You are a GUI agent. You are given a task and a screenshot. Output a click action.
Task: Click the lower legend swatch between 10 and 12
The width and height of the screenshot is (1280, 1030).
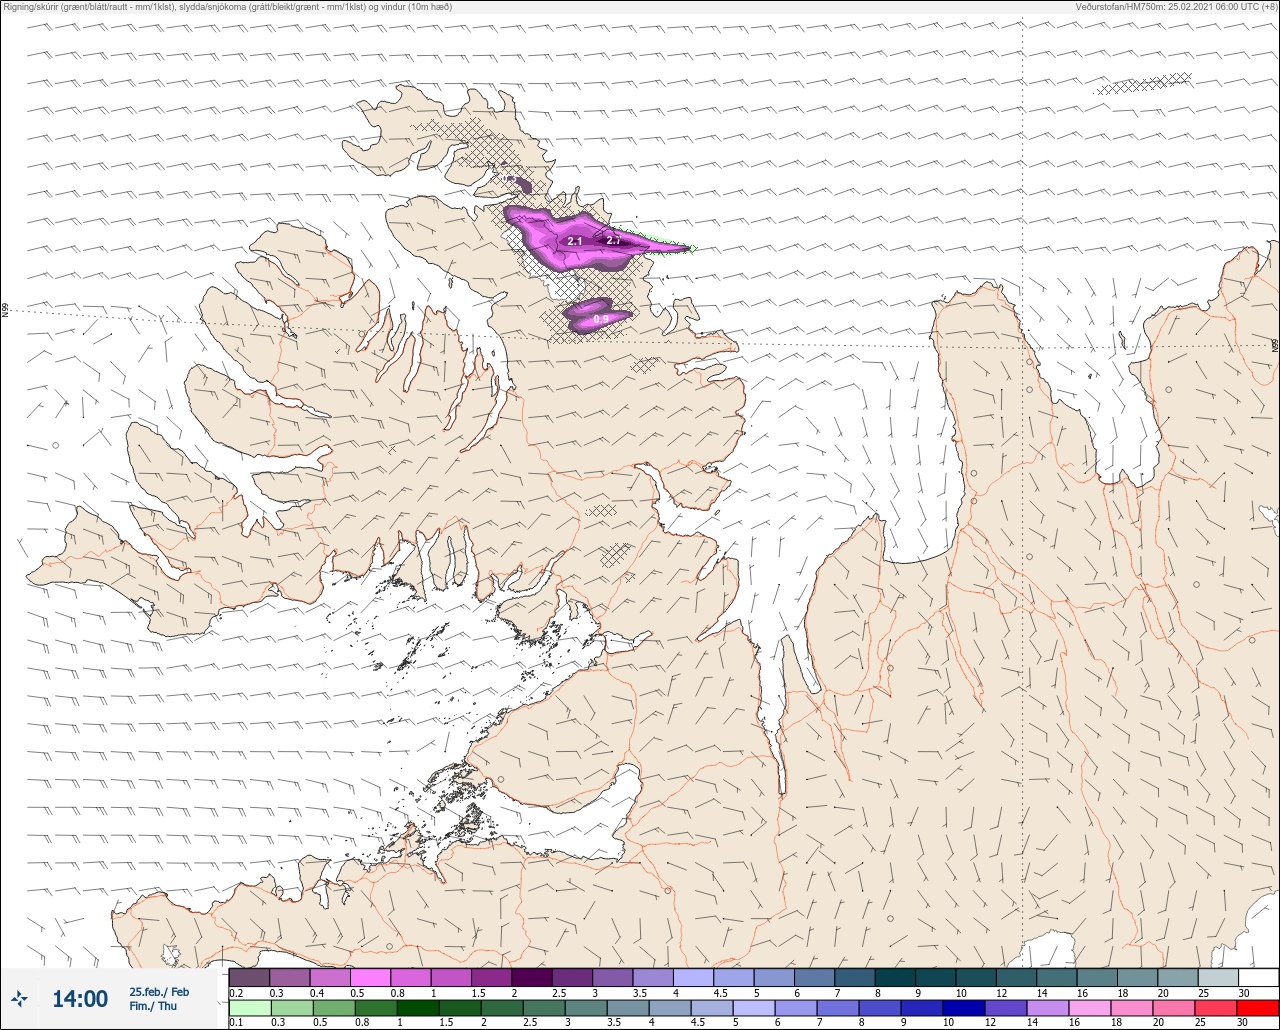tap(964, 1008)
